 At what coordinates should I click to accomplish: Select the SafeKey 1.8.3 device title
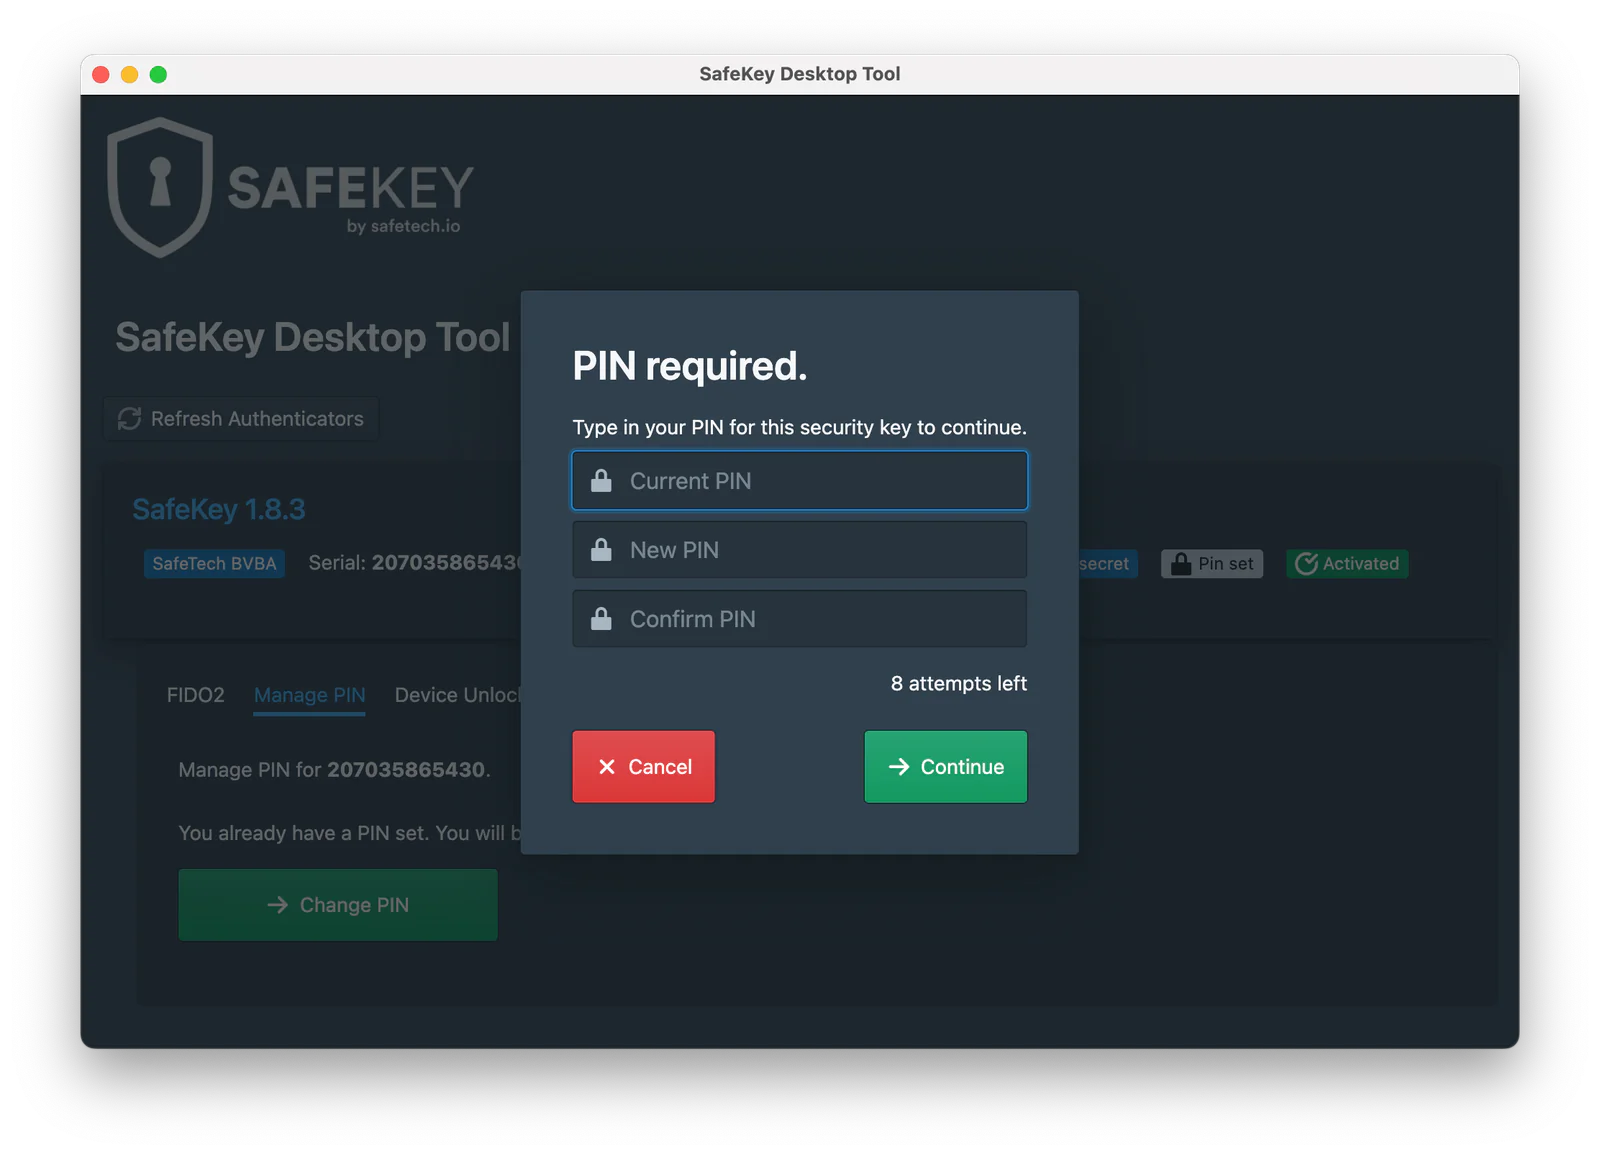[x=219, y=510]
